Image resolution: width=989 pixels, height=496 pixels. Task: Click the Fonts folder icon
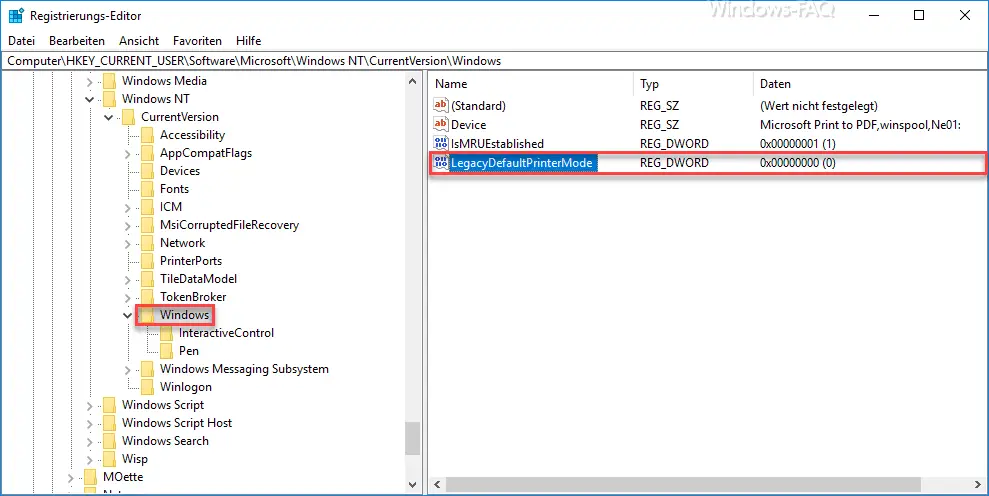point(147,189)
